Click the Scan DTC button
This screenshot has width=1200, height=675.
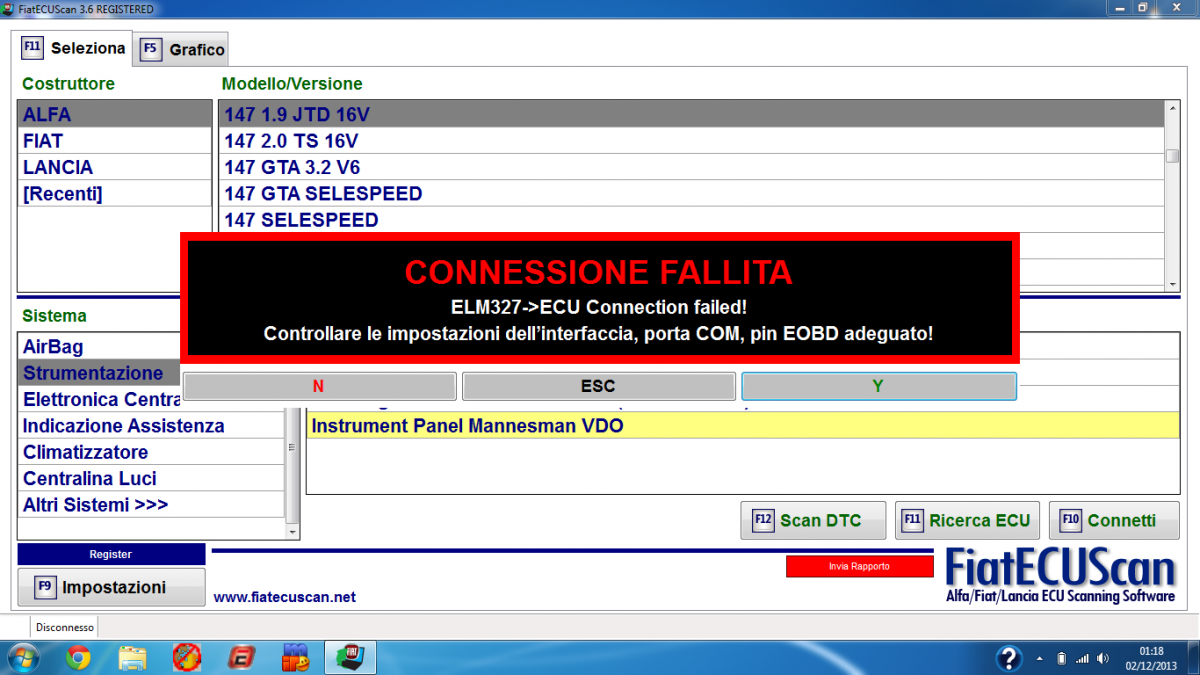(x=813, y=520)
